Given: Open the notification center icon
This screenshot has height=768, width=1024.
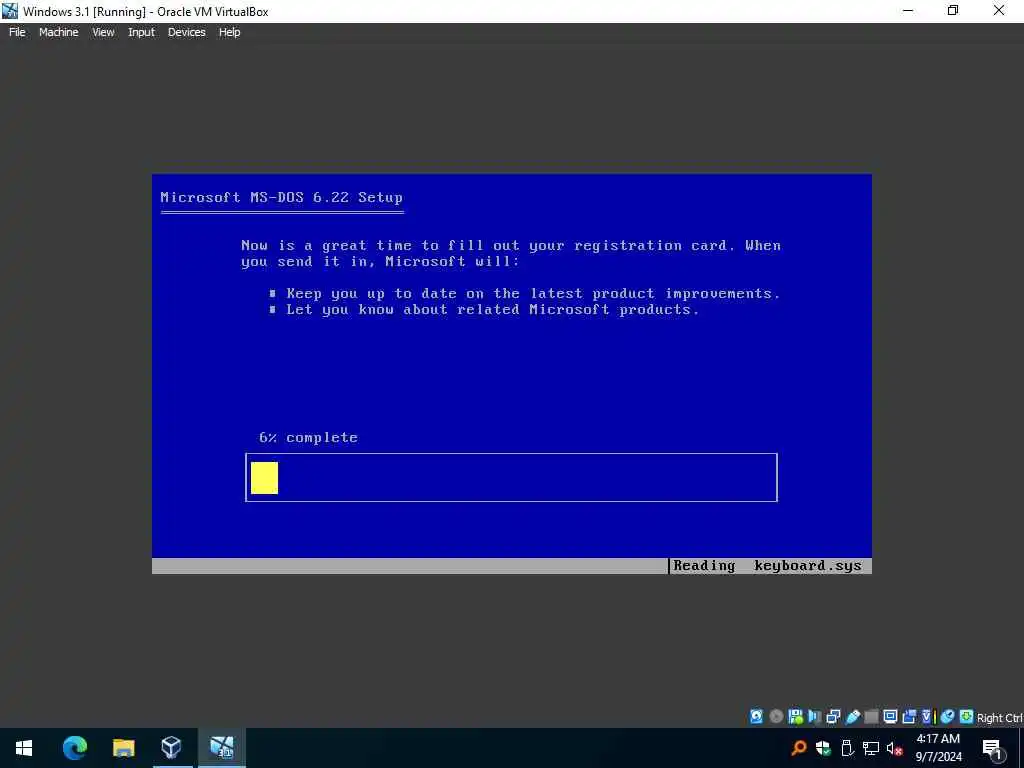Looking at the screenshot, I should click(x=992, y=748).
